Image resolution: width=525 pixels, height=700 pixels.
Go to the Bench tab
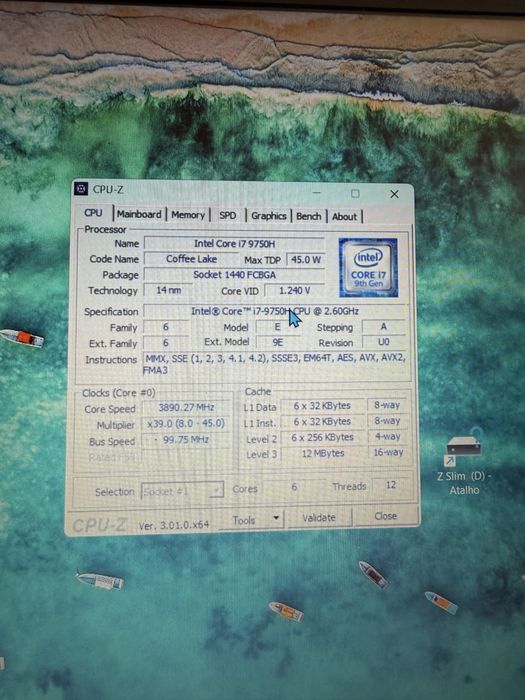pyautogui.click(x=308, y=217)
